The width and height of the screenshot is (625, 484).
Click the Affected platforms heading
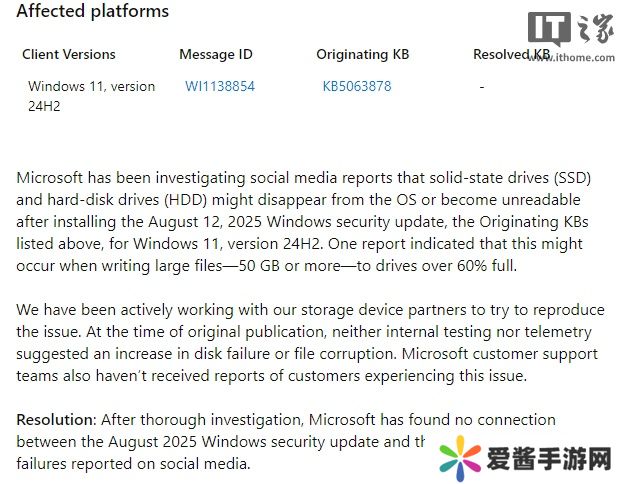(93, 12)
